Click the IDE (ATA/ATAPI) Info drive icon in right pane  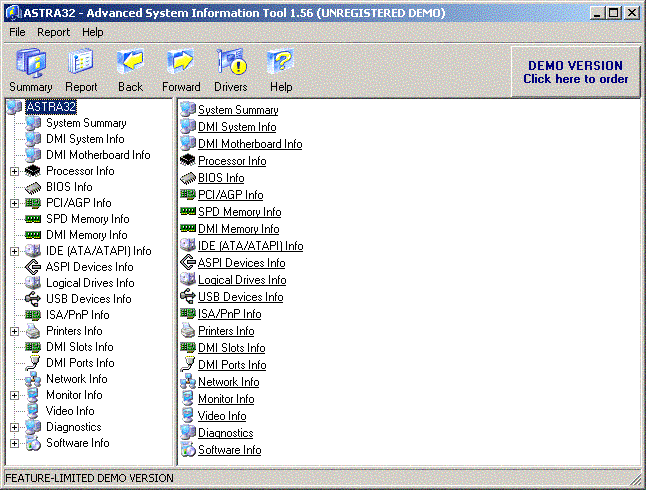point(188,245)
